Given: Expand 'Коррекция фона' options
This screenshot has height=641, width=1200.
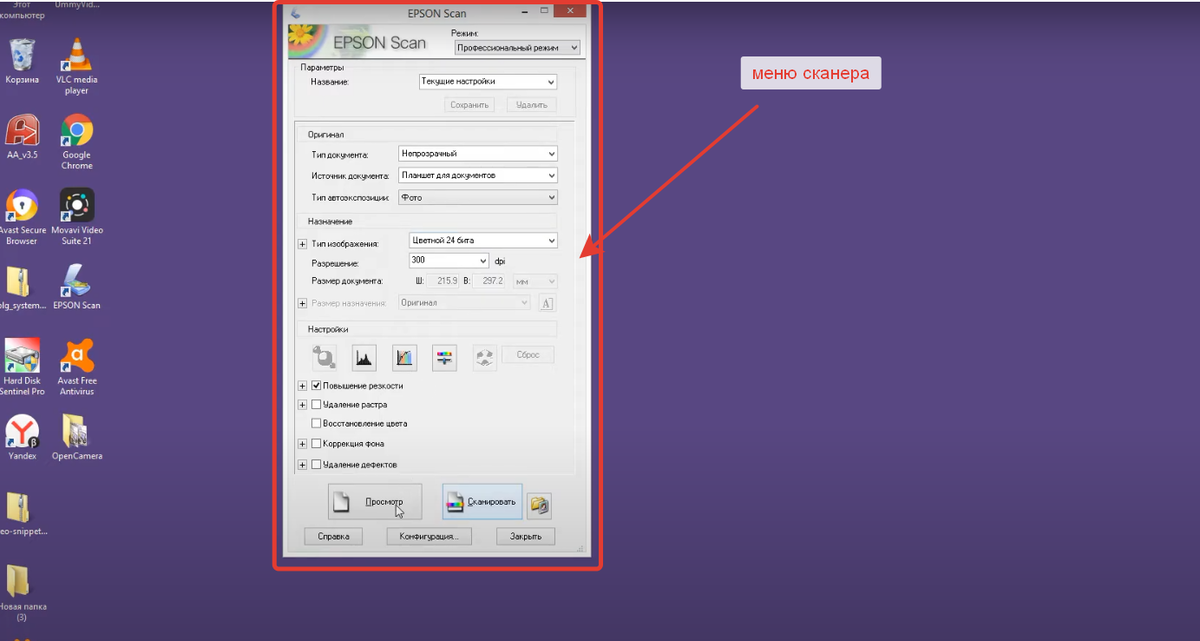Looking at the screenshot, I should (303, 444).
